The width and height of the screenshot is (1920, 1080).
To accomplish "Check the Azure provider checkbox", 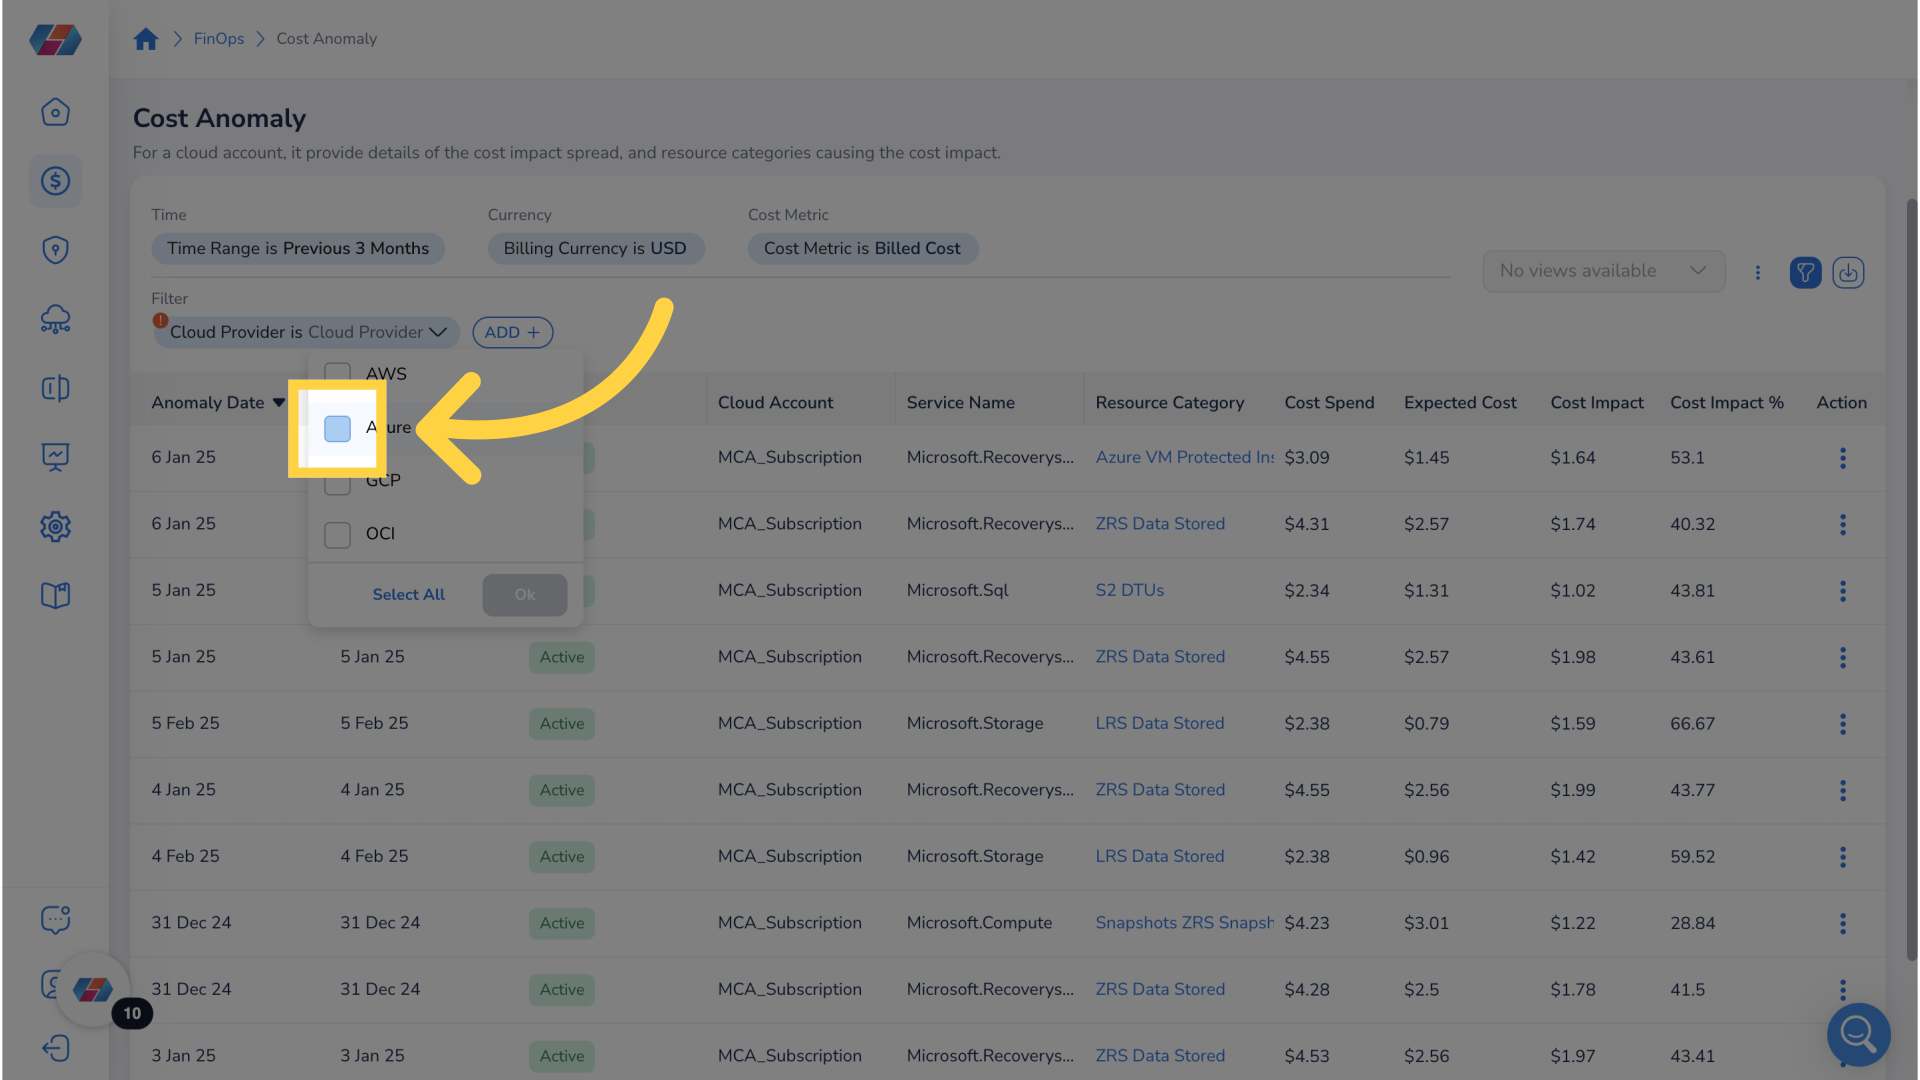I will tap(337, 428).
